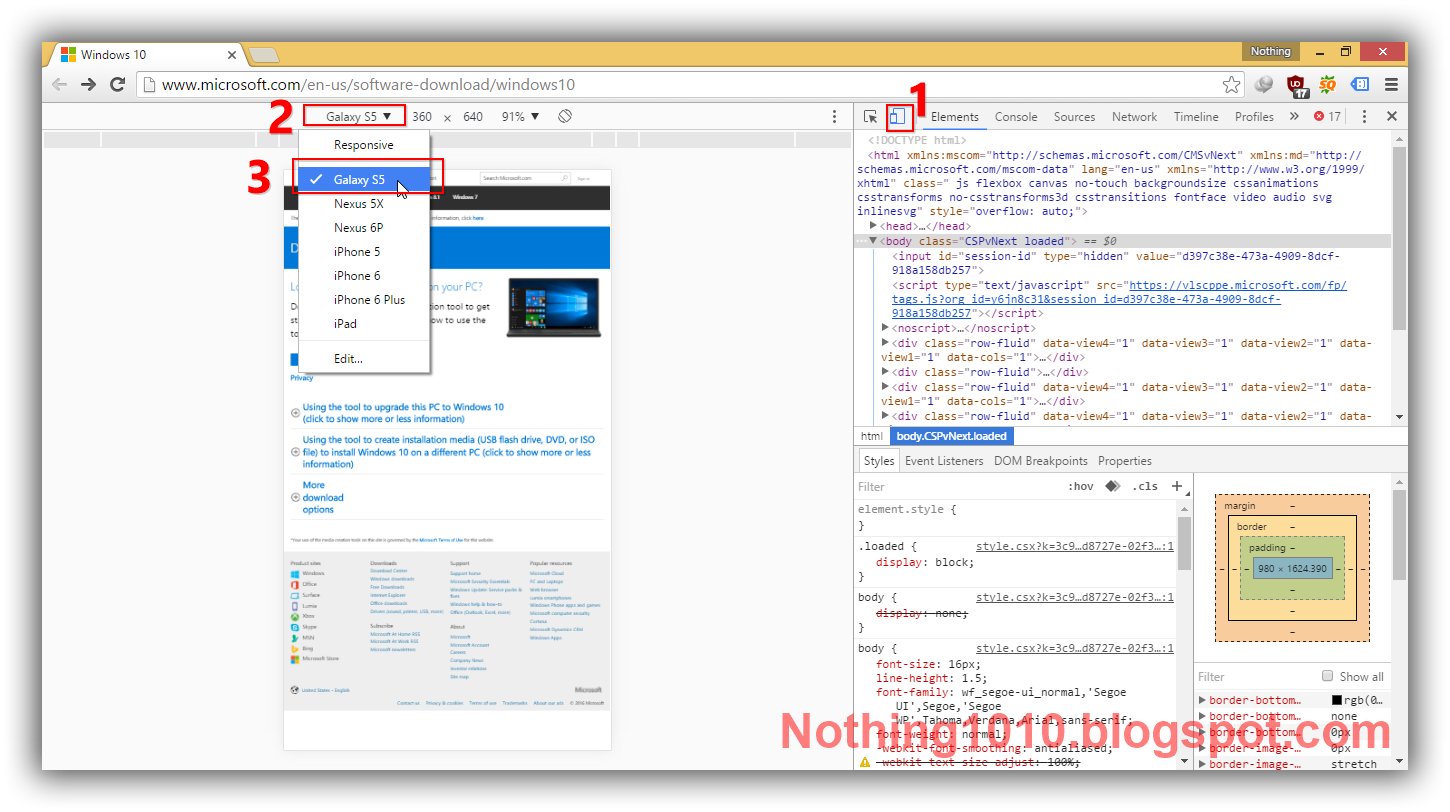Image resolution: width=1450 pixels, height=812 pixels.
Task: Expand the noscript element node
Action: click(x=886, y=328)
